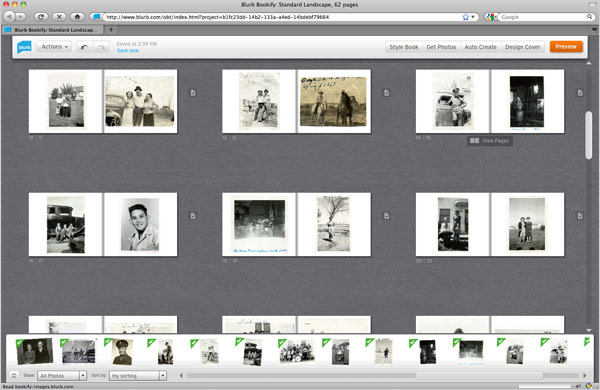Open the tab list dropdown at far right

(x=594, y=29)
